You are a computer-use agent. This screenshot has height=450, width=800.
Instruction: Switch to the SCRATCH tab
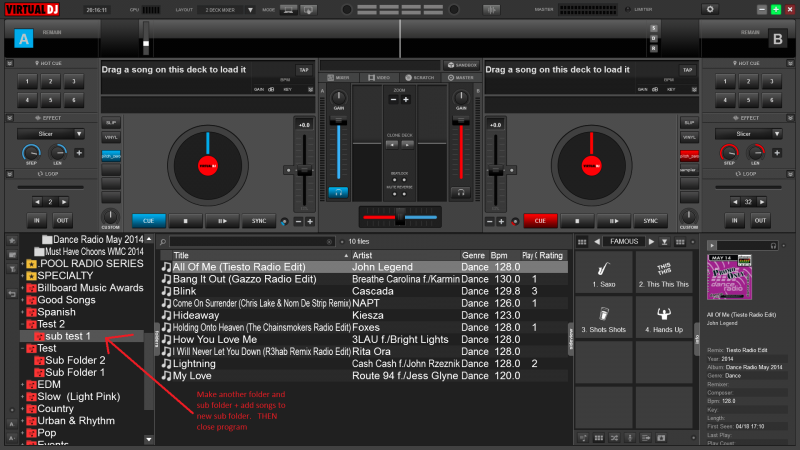pyautogui.click(x=420, y=78)
